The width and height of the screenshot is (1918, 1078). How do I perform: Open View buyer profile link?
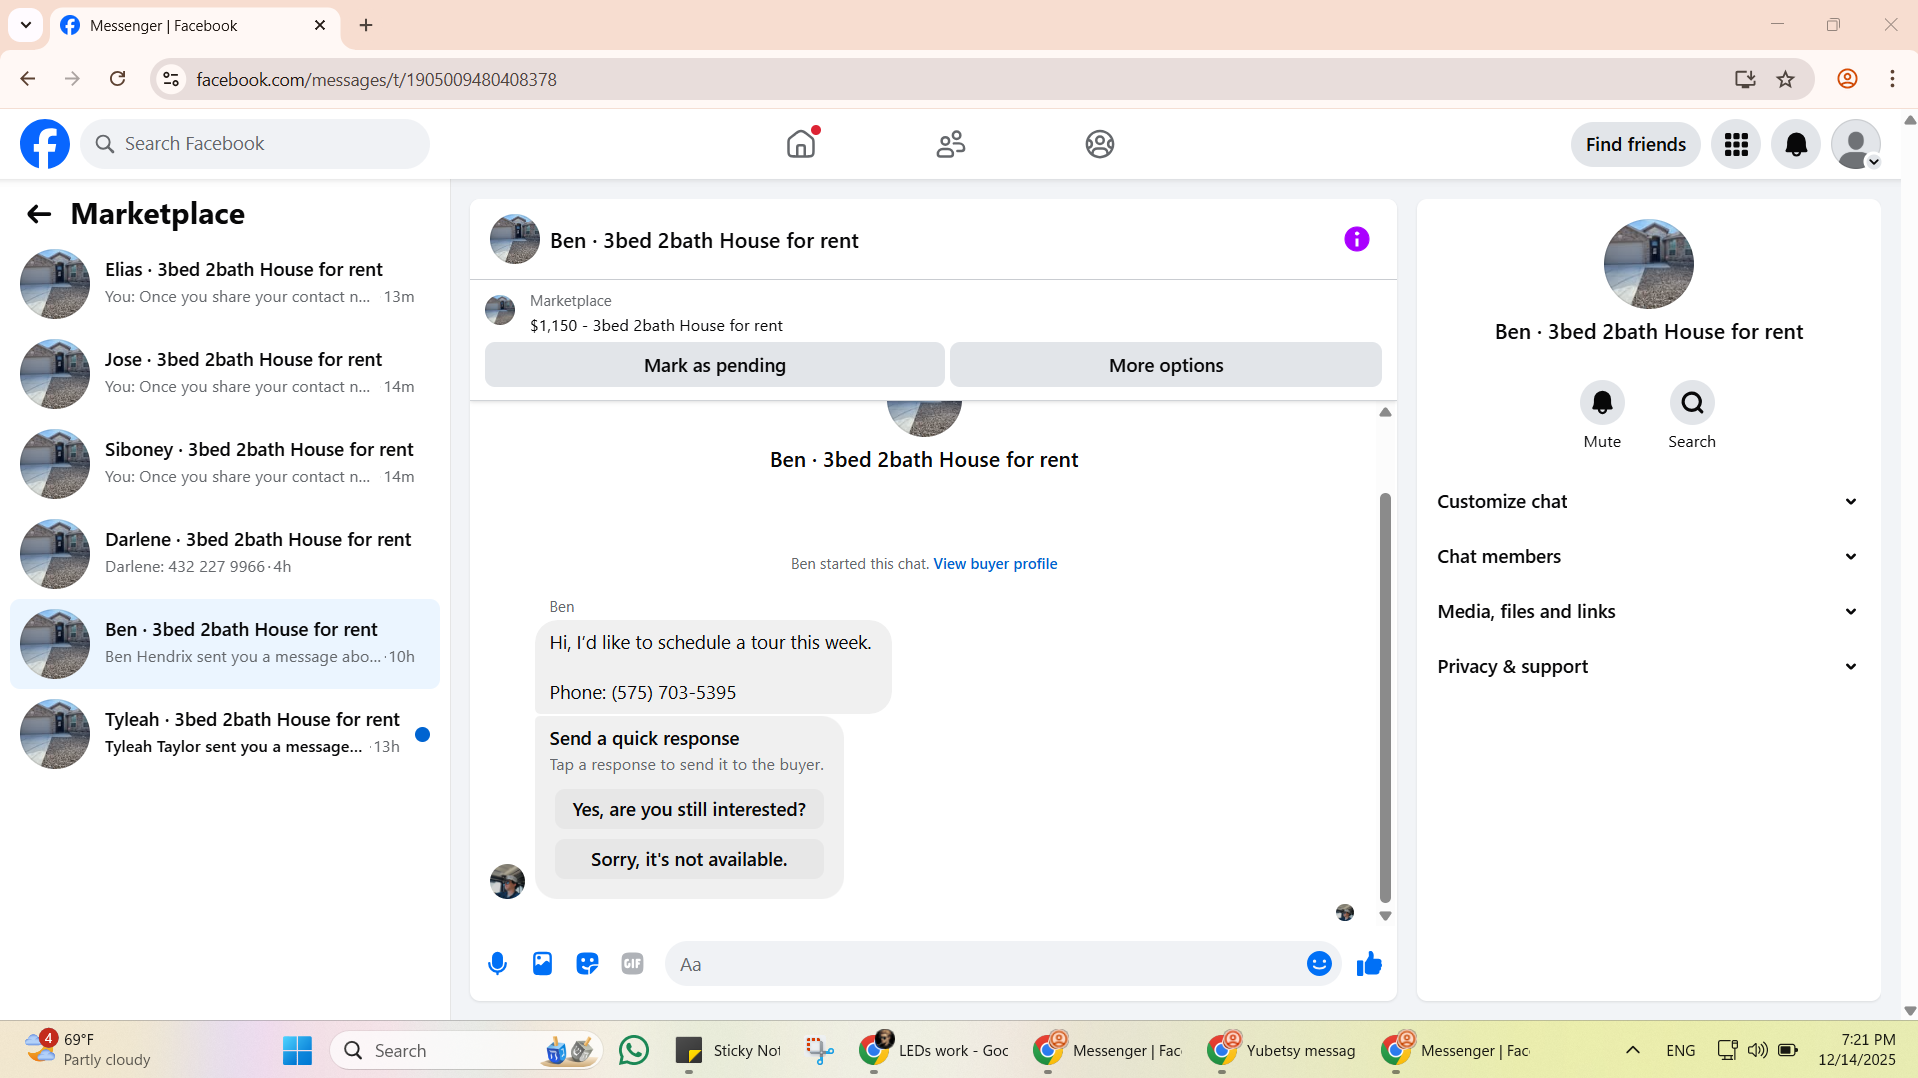pyautogui.click(x=995, y=564)
